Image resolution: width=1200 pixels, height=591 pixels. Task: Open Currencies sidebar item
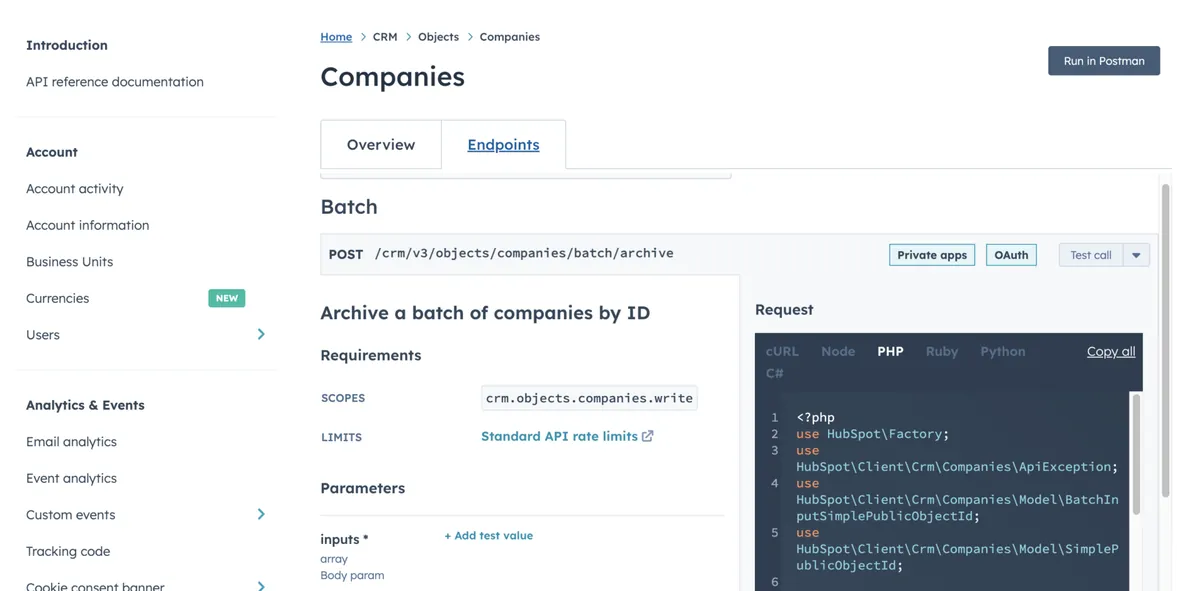(58, 298)
